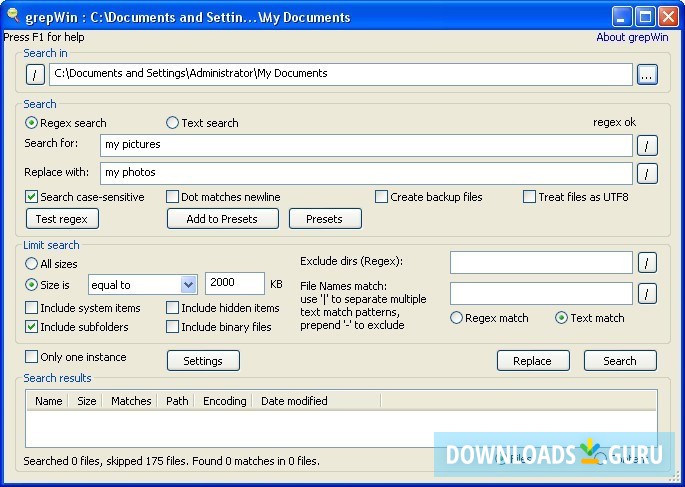Open the Presets button

point(325,219)
